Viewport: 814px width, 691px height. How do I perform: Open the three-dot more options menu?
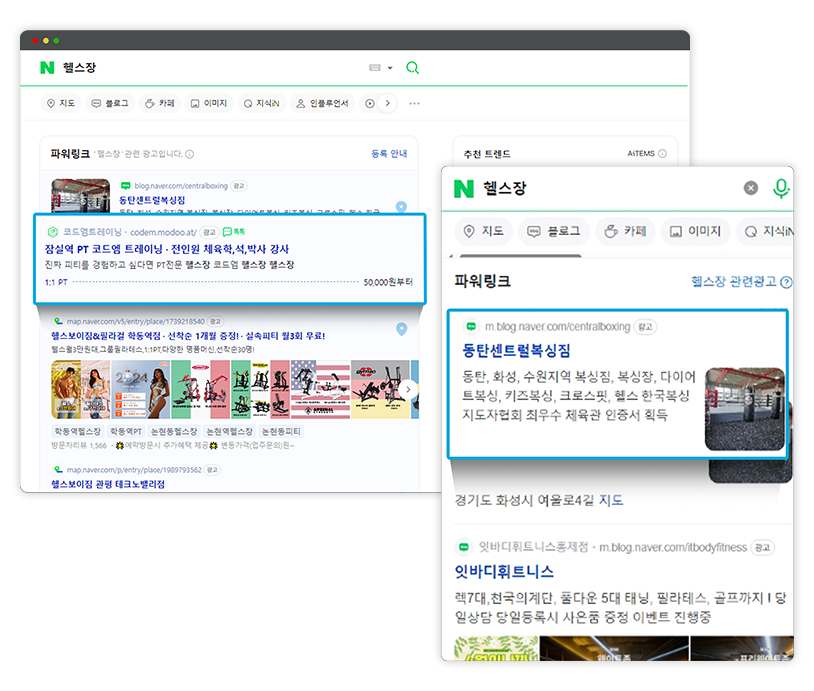414,103
